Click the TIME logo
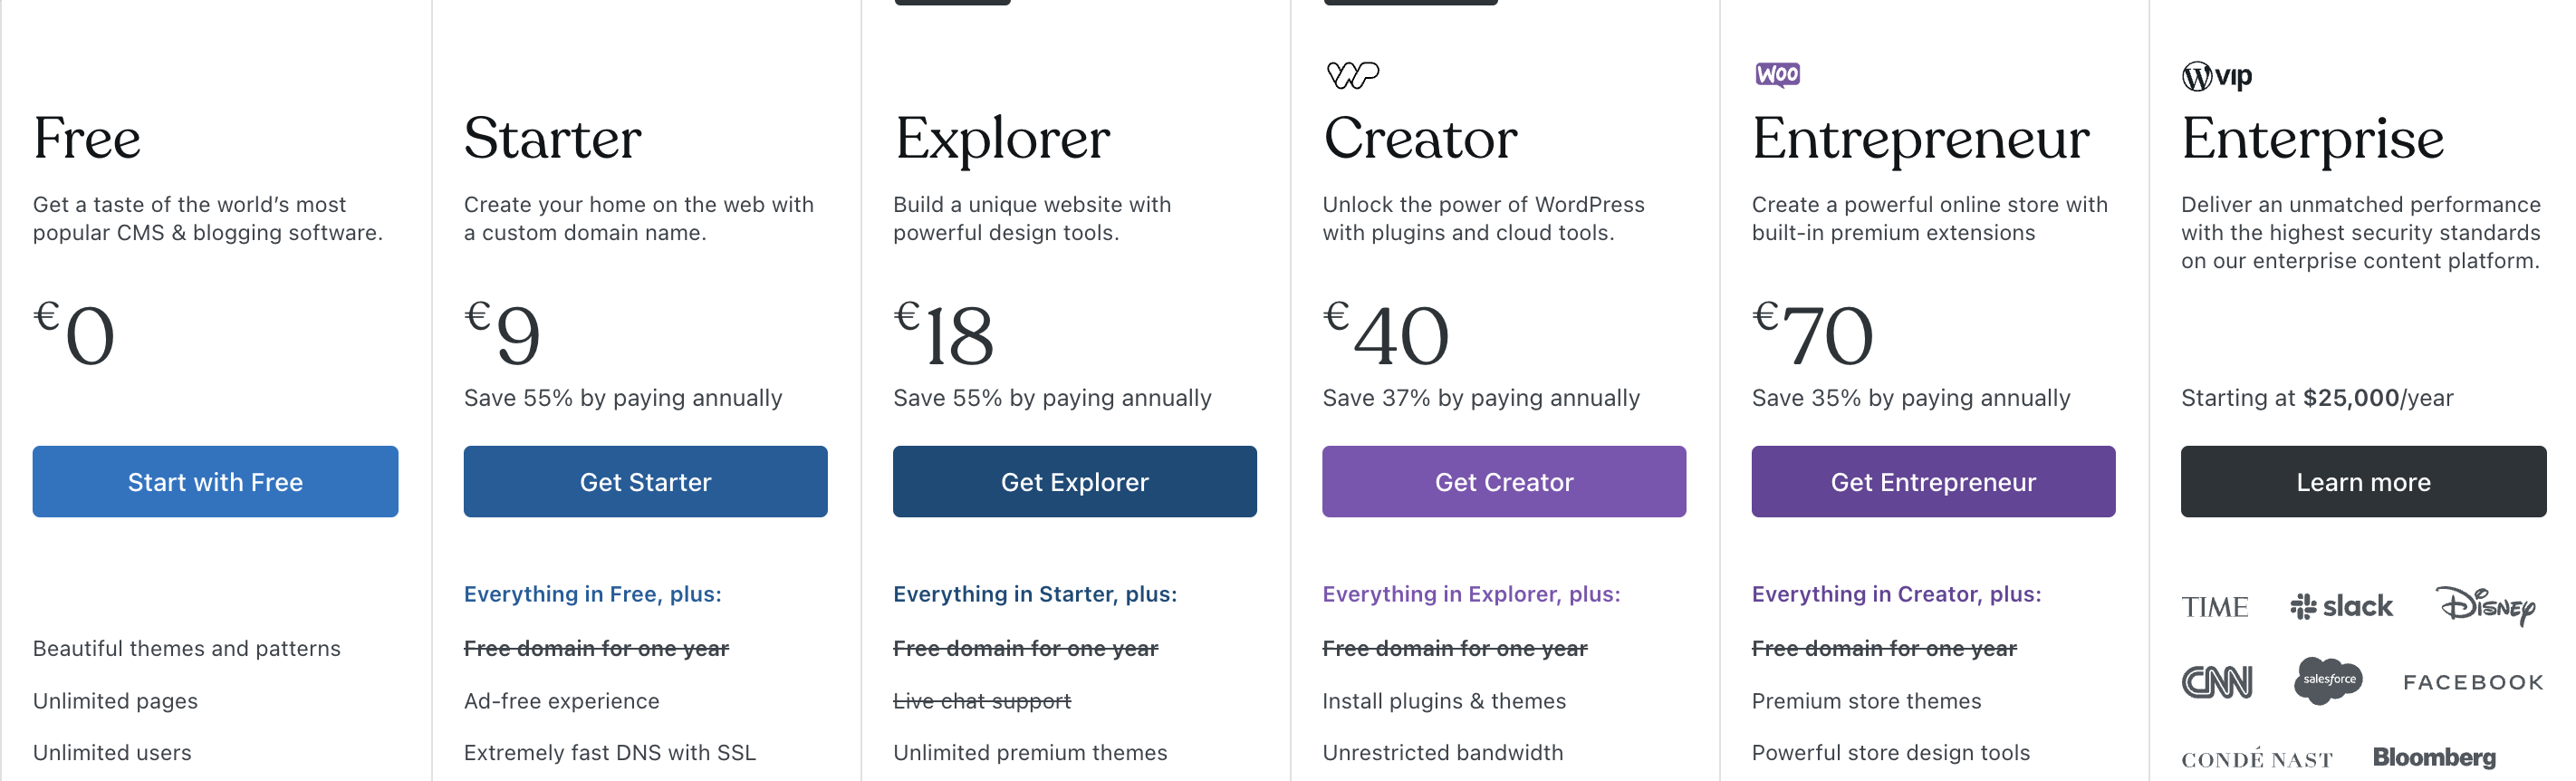Viewport: 2576px width, 781px height. click(x=2214, y=607)
